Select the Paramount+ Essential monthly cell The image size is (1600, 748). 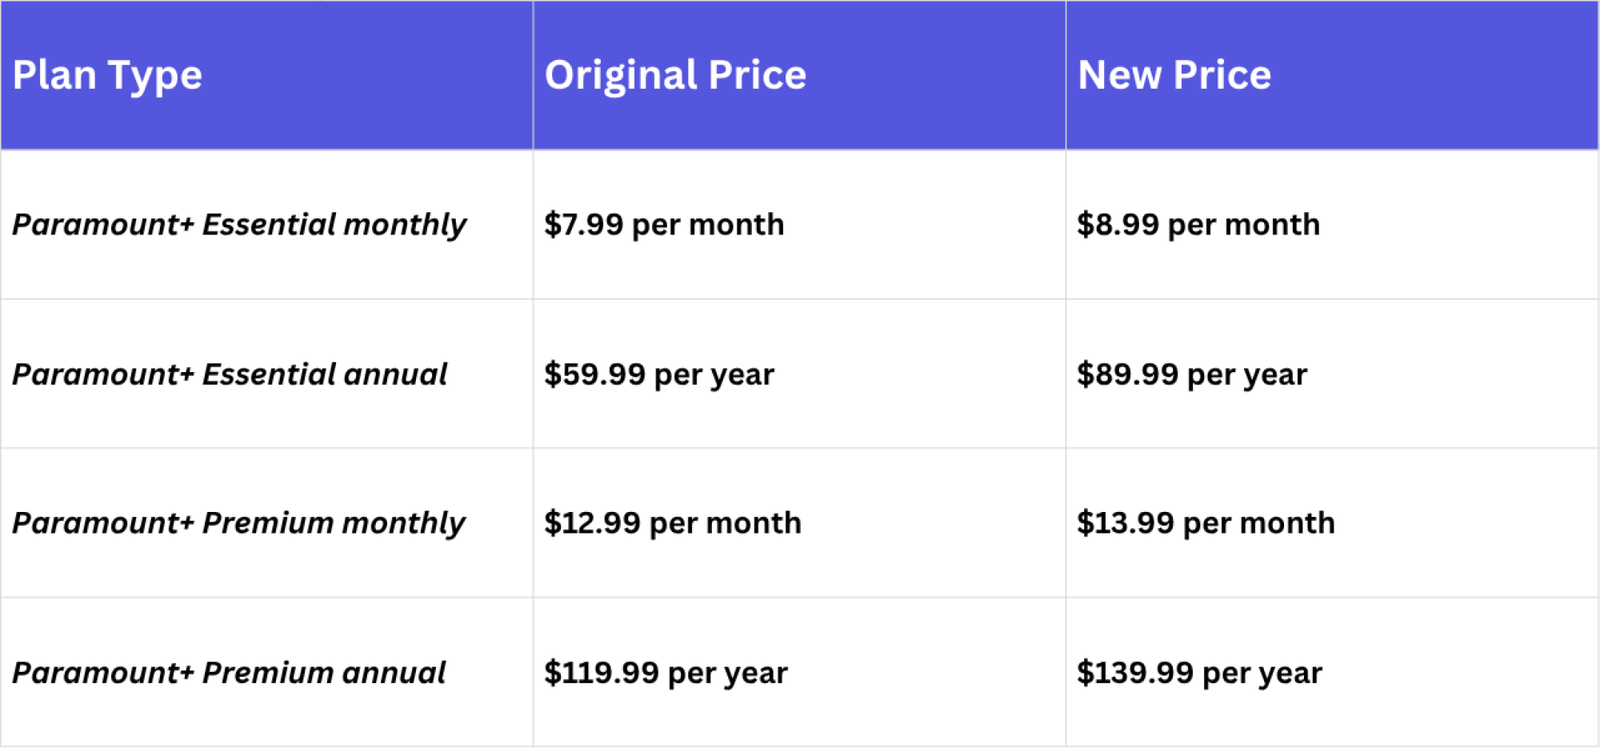239,225
